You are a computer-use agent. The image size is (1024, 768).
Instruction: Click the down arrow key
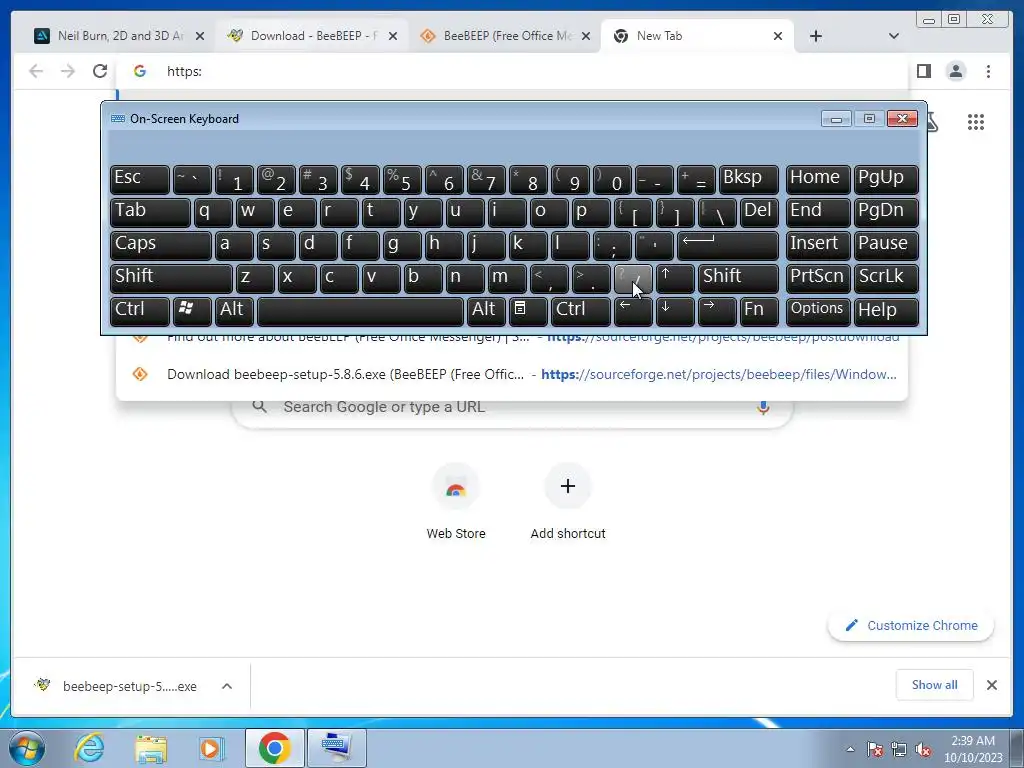click(x=675, y=312)
